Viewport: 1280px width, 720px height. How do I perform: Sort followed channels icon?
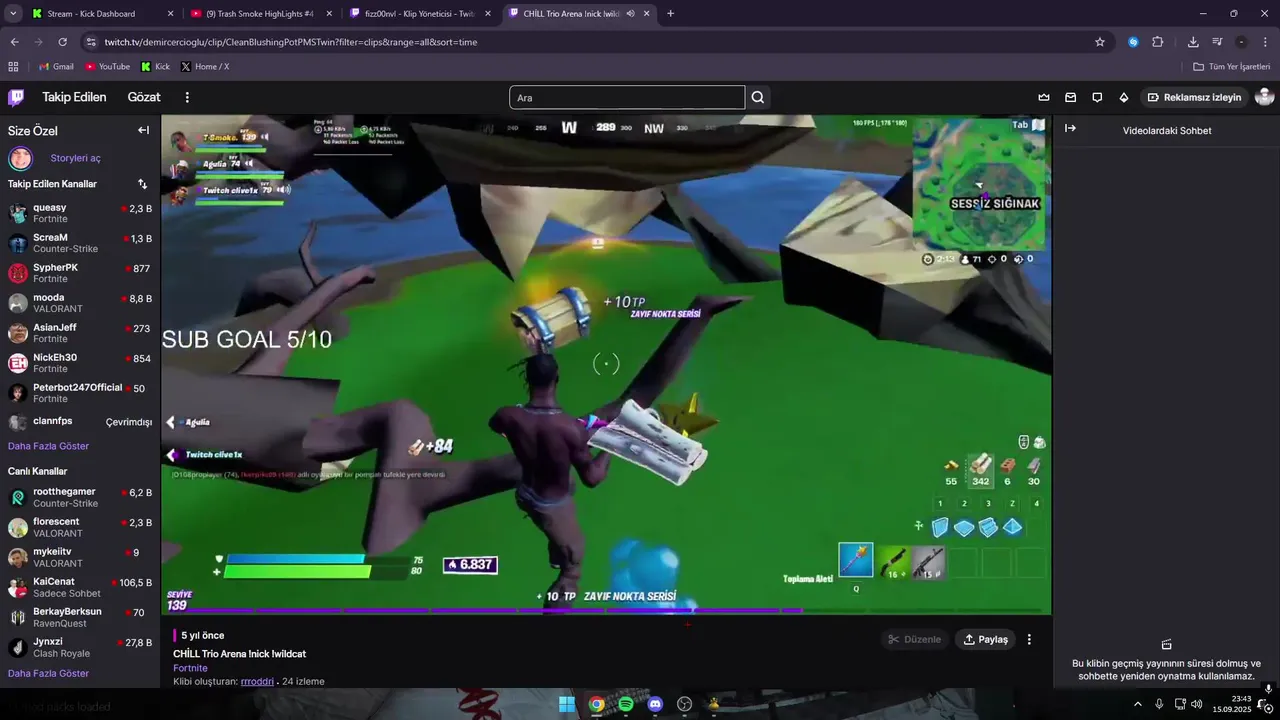[142, 184]
